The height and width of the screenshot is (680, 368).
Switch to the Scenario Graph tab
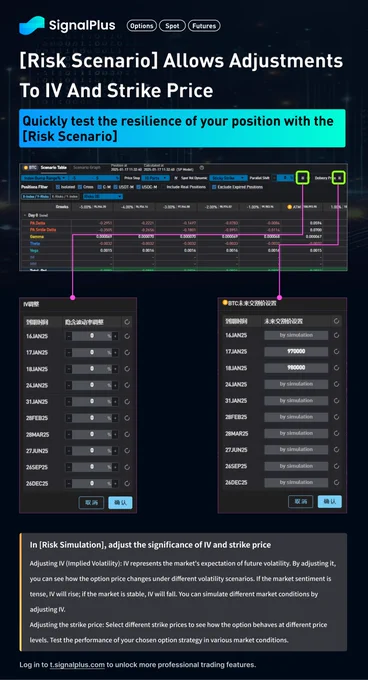pyautogui.click(x=86, y=167)
